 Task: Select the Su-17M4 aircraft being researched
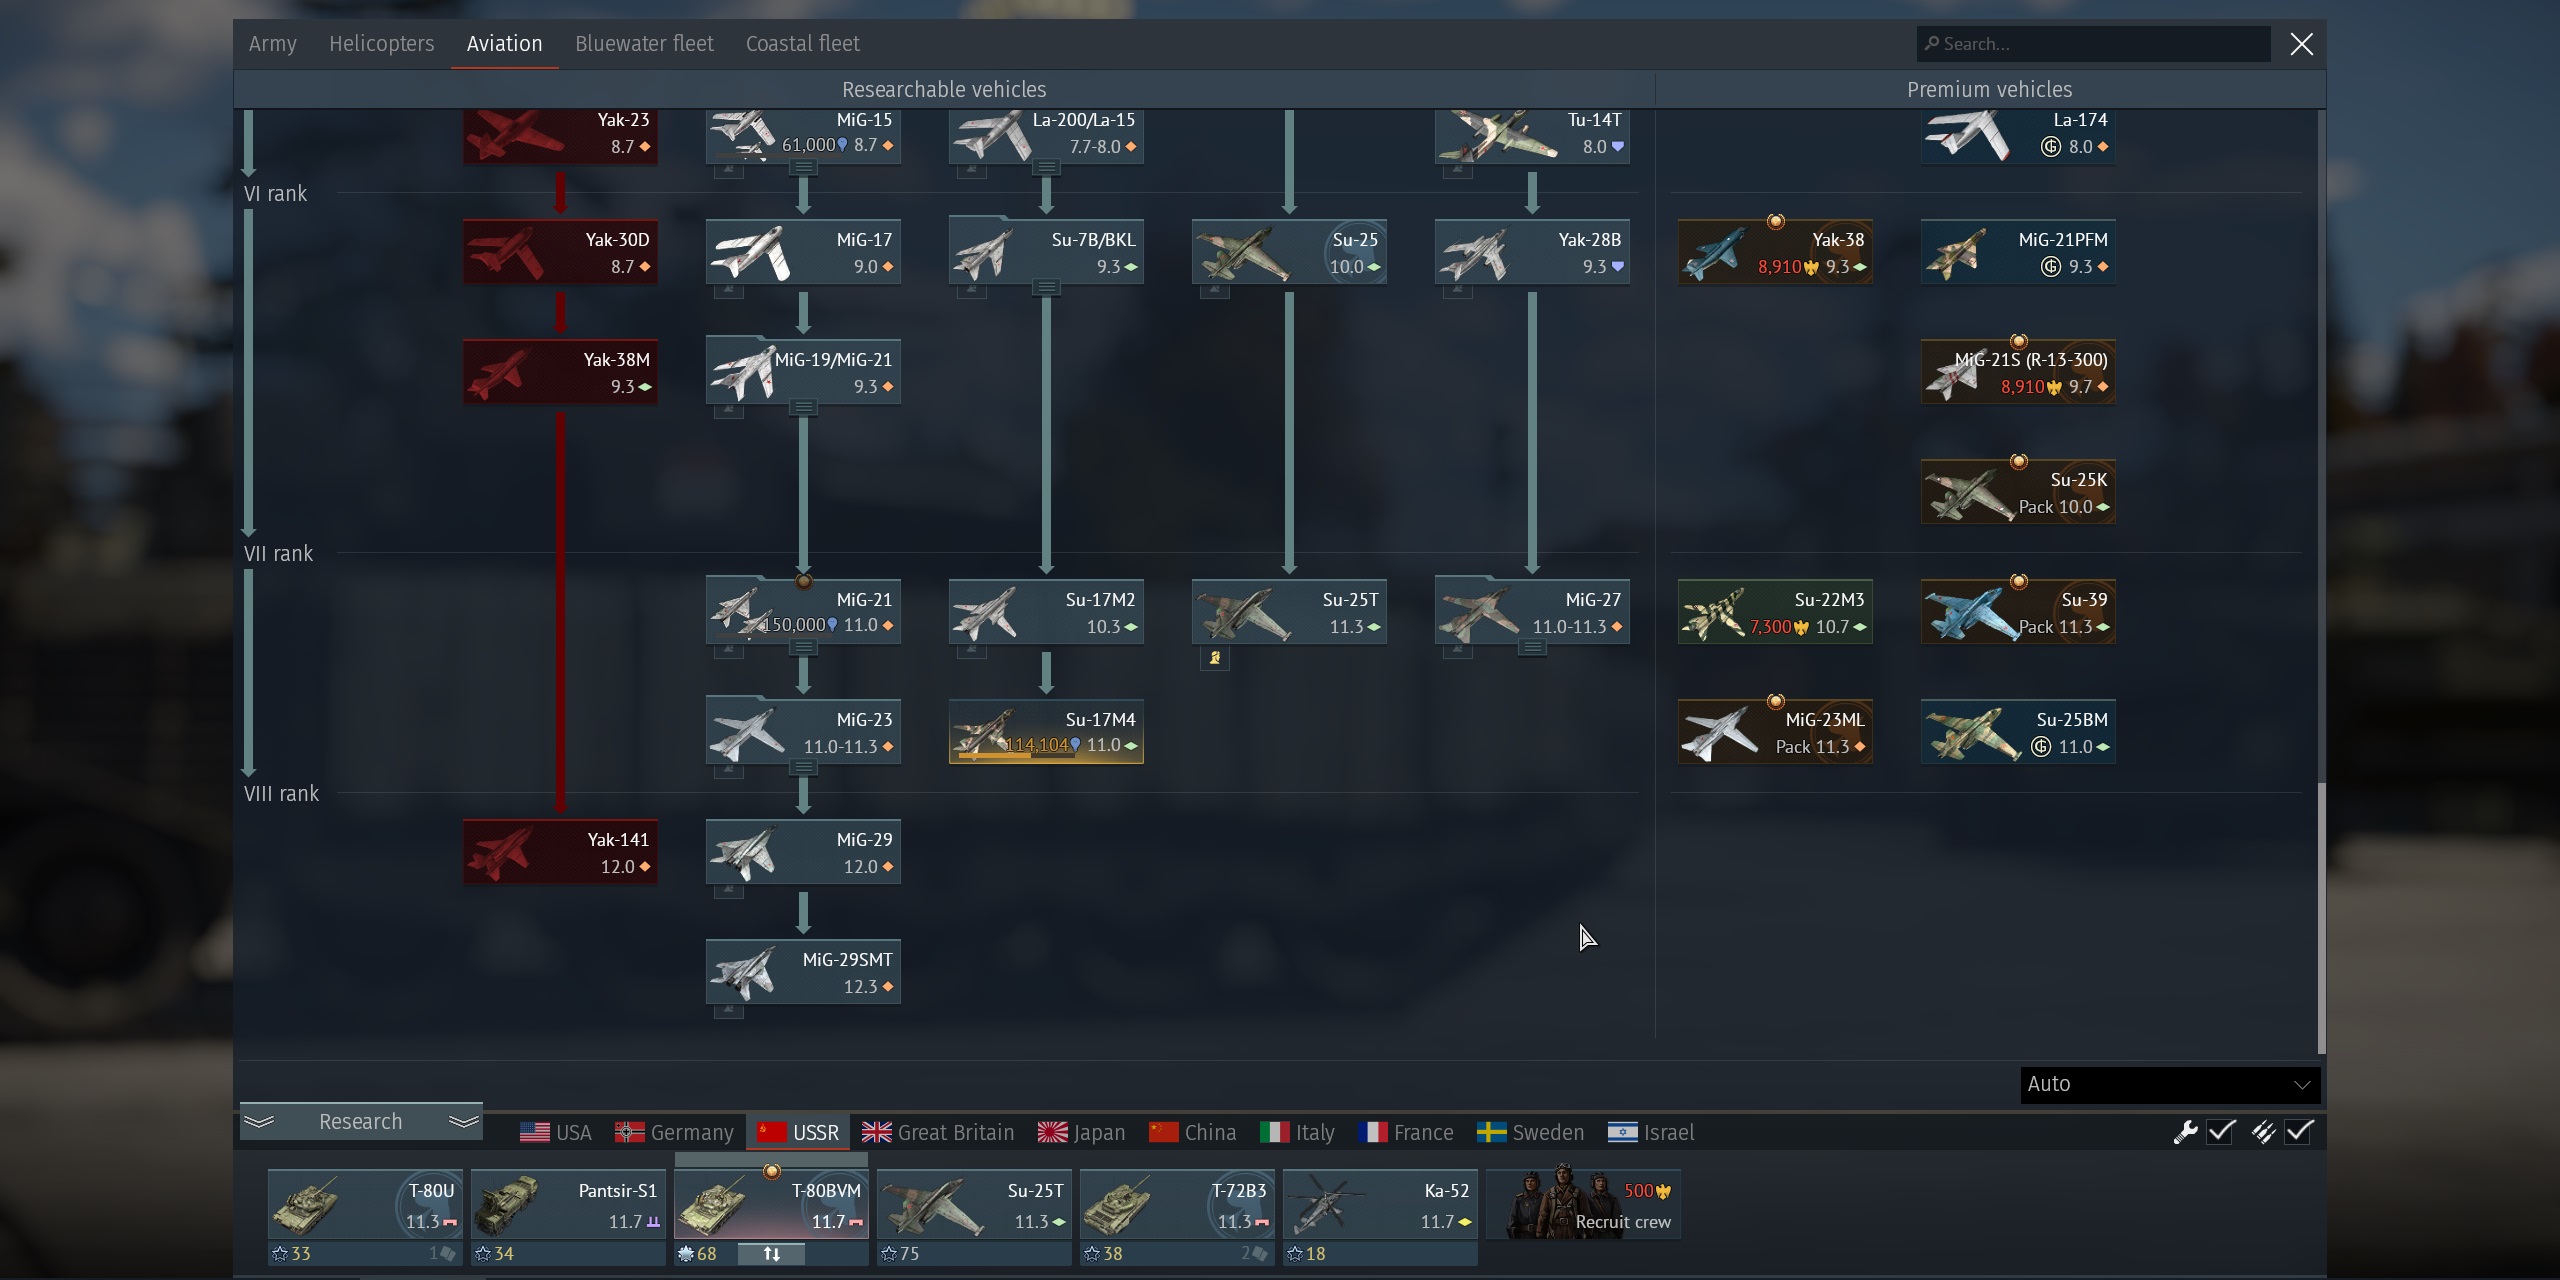1046,732
